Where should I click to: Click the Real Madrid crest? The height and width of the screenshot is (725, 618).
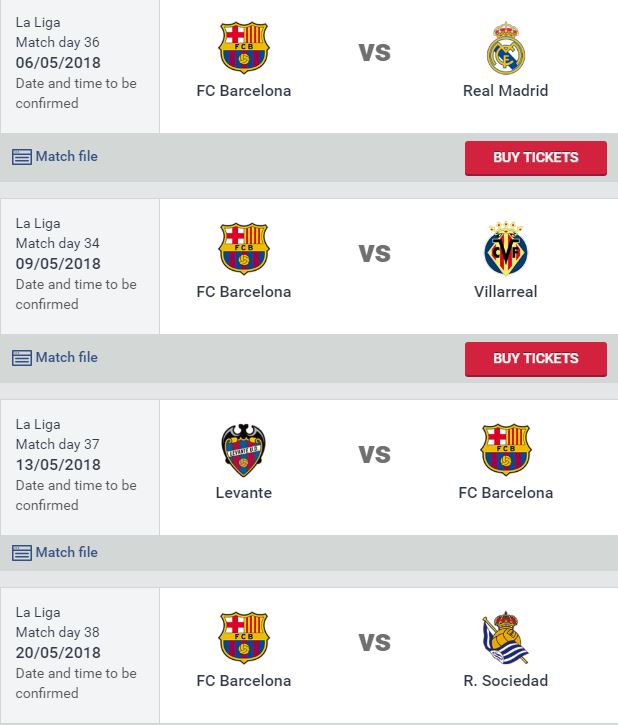(506, 48)
